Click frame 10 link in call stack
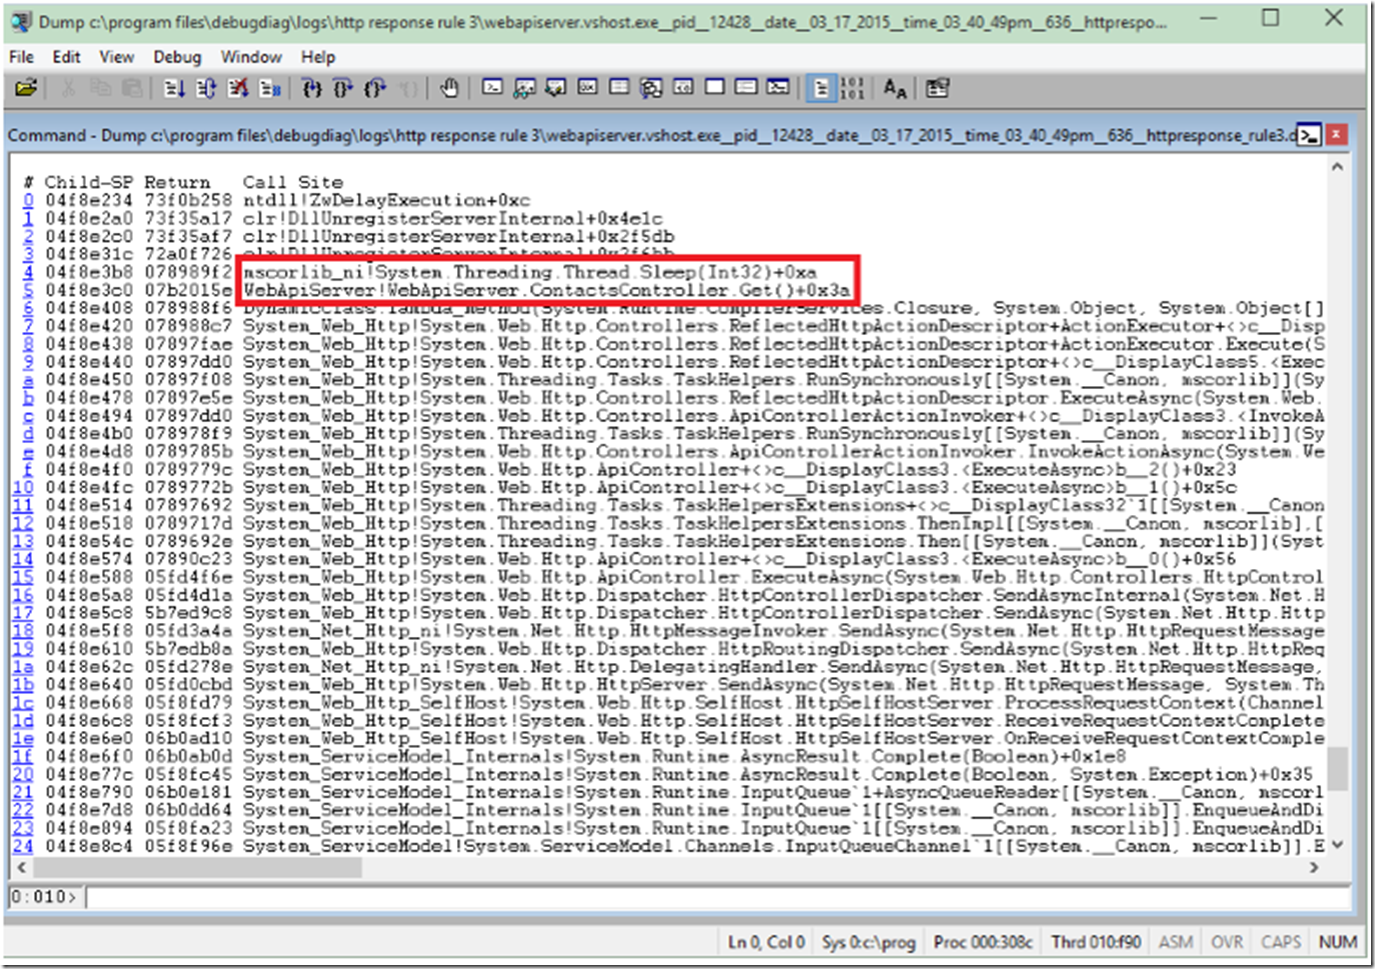This screenshot has height=969, width=1375. click(23, 487)
